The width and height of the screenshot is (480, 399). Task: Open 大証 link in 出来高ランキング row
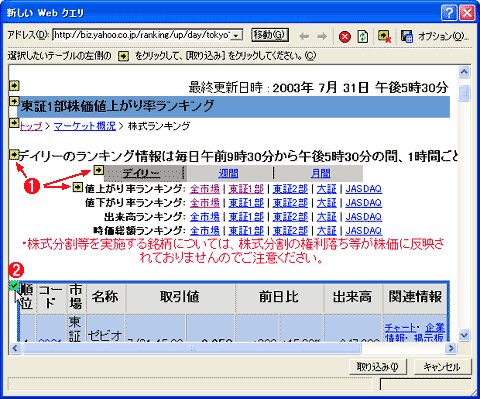[x=326, y=217]
